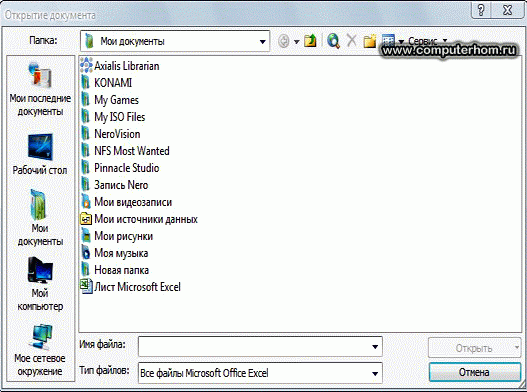527x392 pixels.
Task: Select Мои документы in places bar
Action: pyautogui.click(x=40, y=218)
